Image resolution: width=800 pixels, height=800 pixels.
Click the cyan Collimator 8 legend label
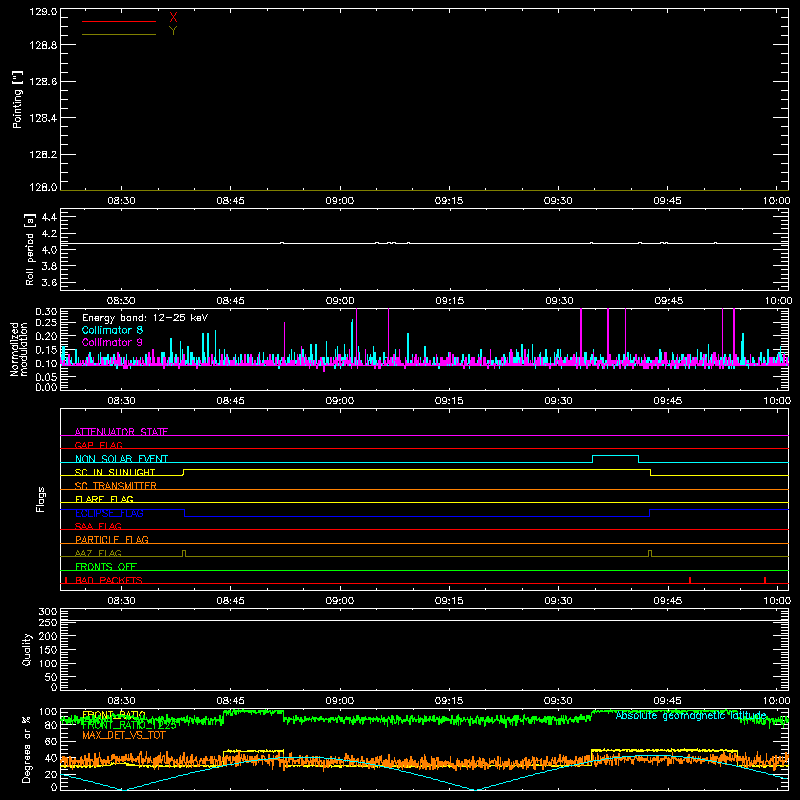pos(112,330)
